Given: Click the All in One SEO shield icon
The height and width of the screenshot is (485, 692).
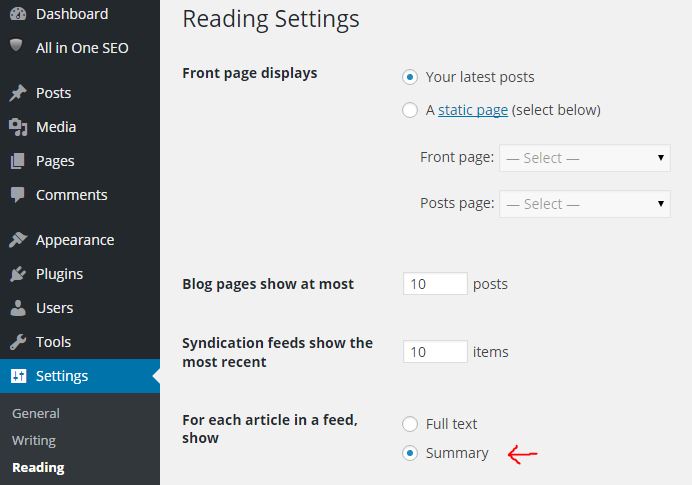Looking at the screenshot, I should 16,45.
